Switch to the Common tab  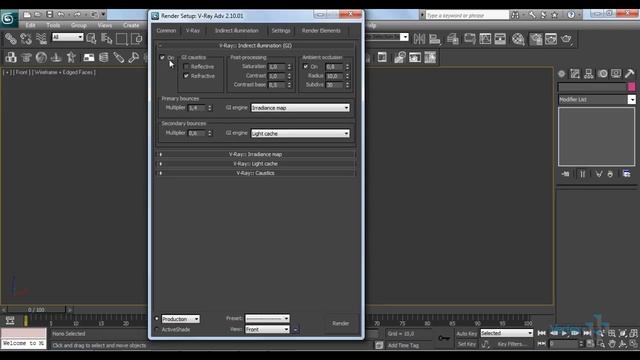pyautogui.click(x=167, y=31)
